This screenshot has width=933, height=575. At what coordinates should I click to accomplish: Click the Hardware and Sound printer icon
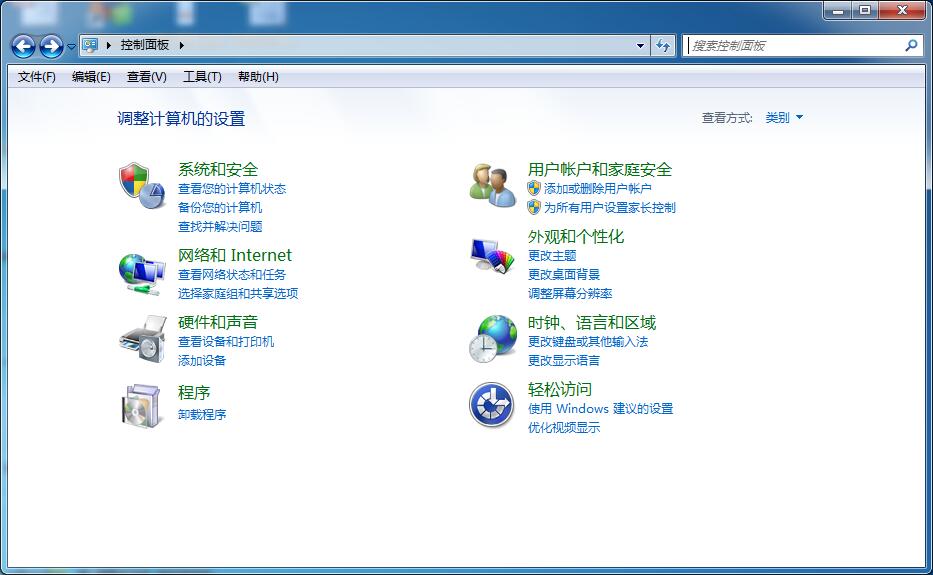coord(142,339)
